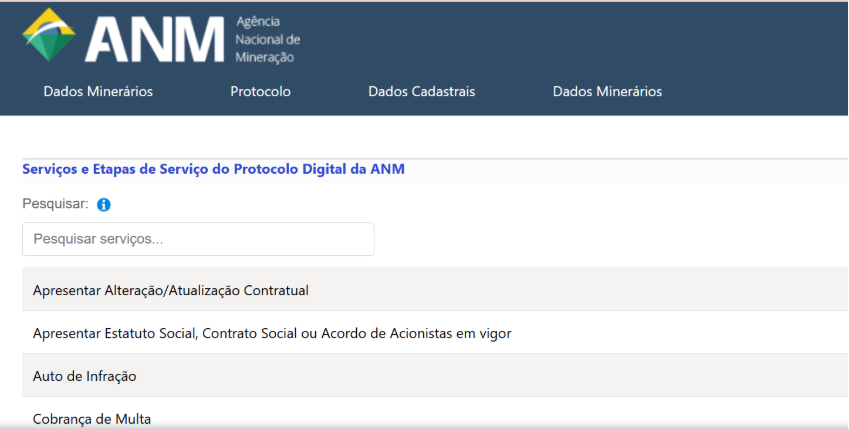Select Apresentar Estatuto Social, Contrato Social row
Image resolution: width=849 pixels, height=429 pixels.
[x=435, y=333]
